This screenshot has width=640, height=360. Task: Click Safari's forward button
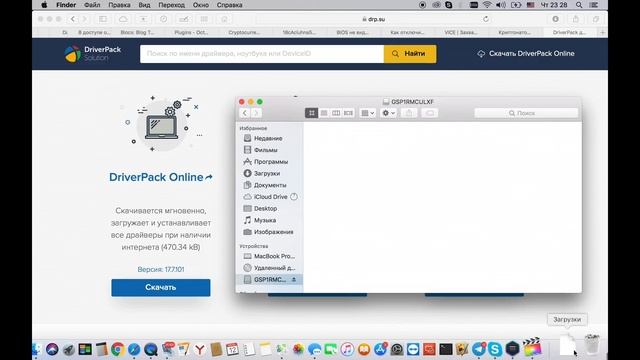tap(84, 19)
